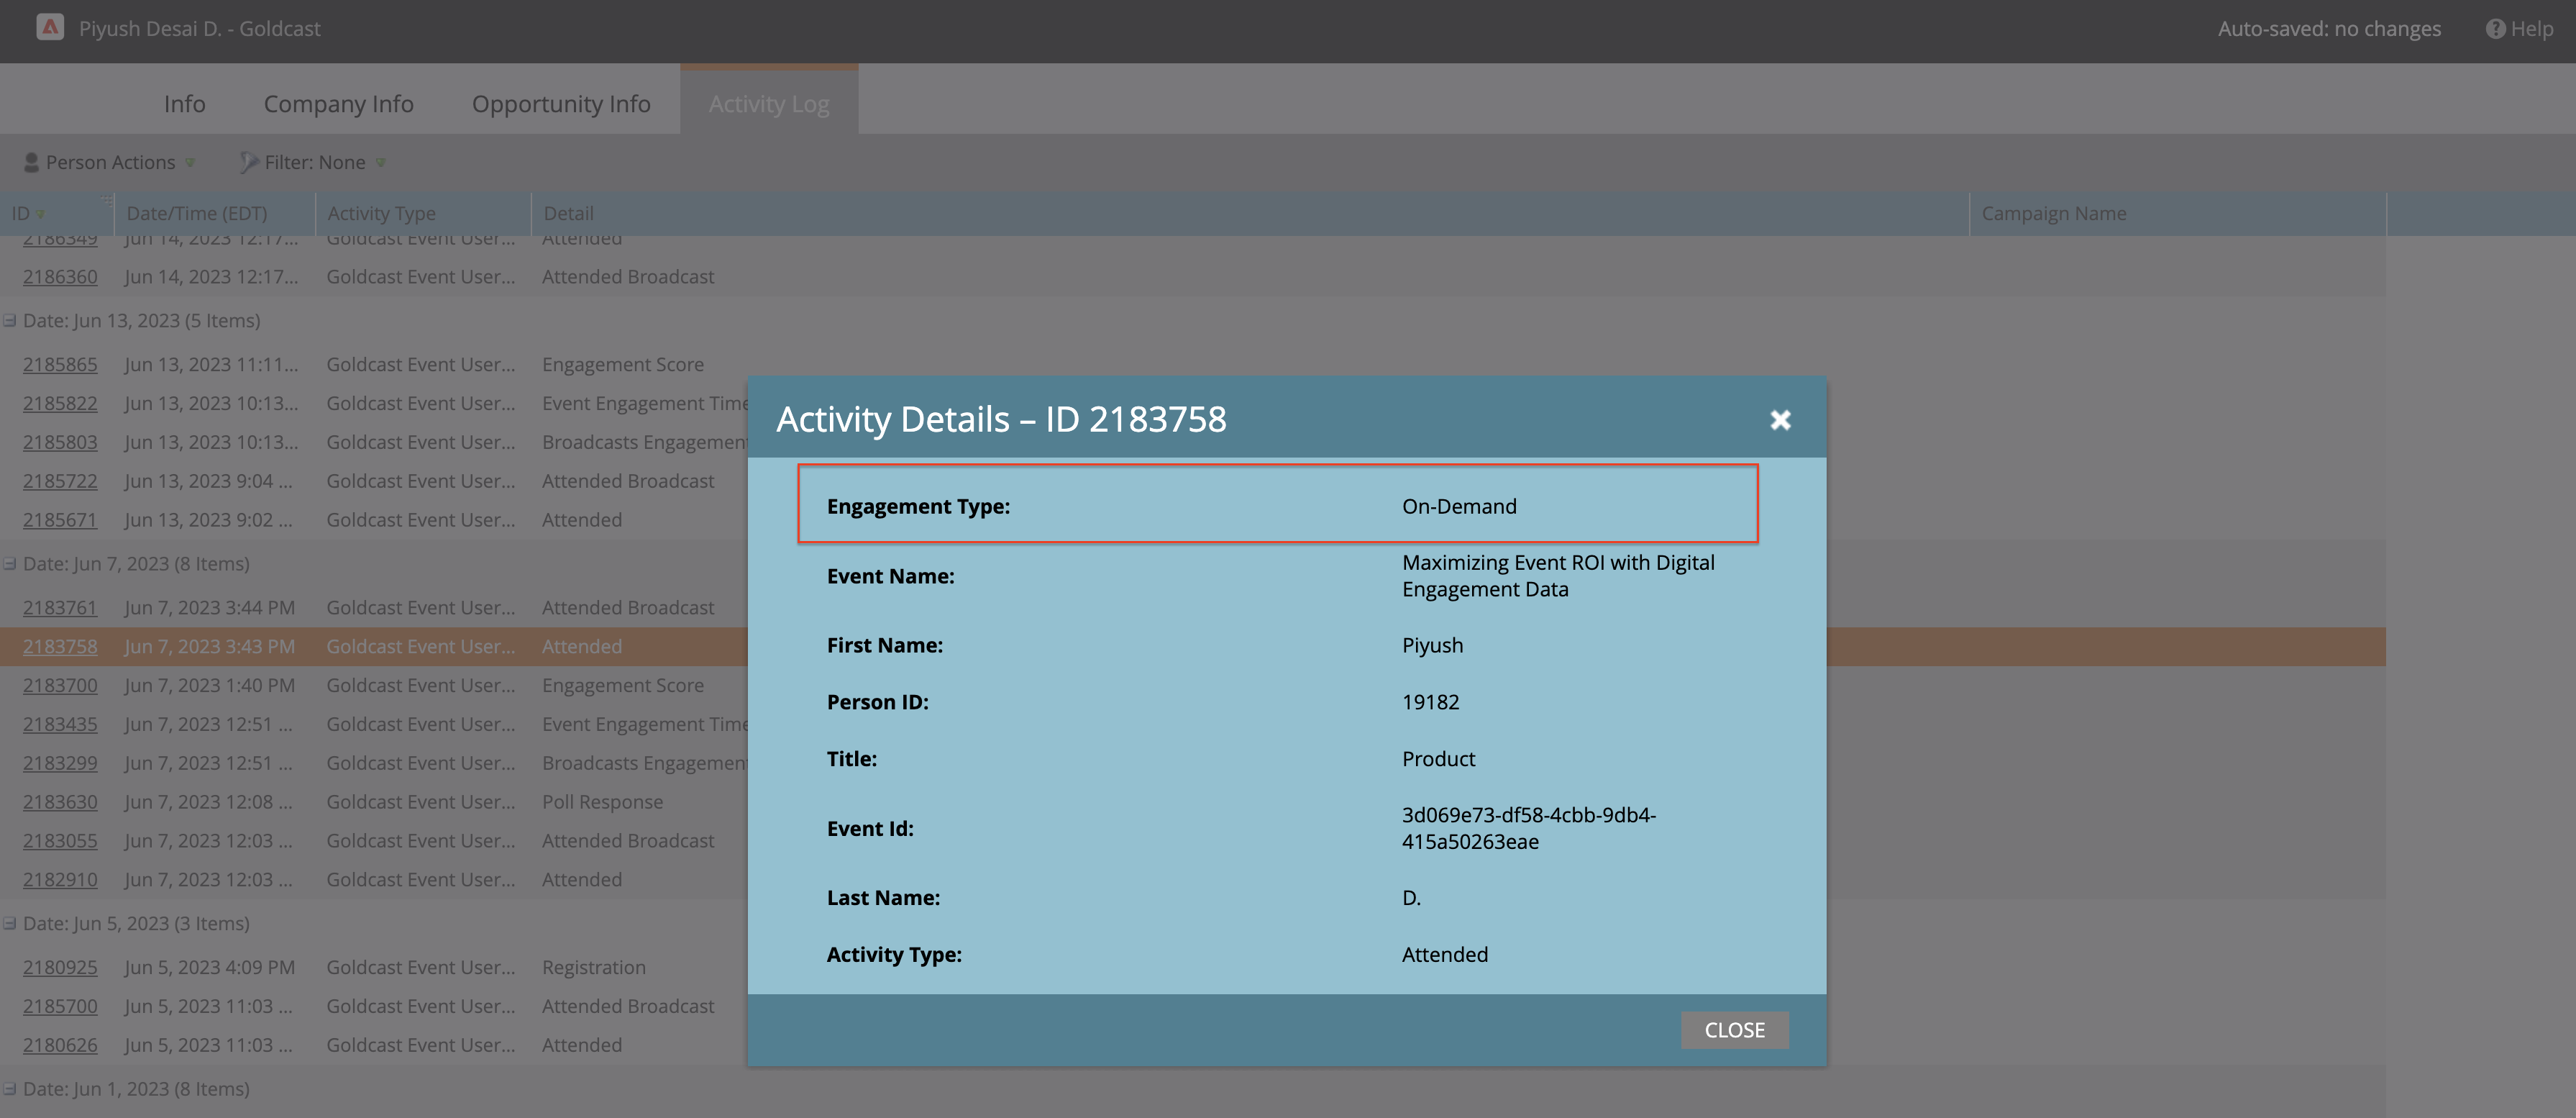Open highlighted activity ID 2183758 link
Screen dimensions: 2576x1118
[60, 647]
